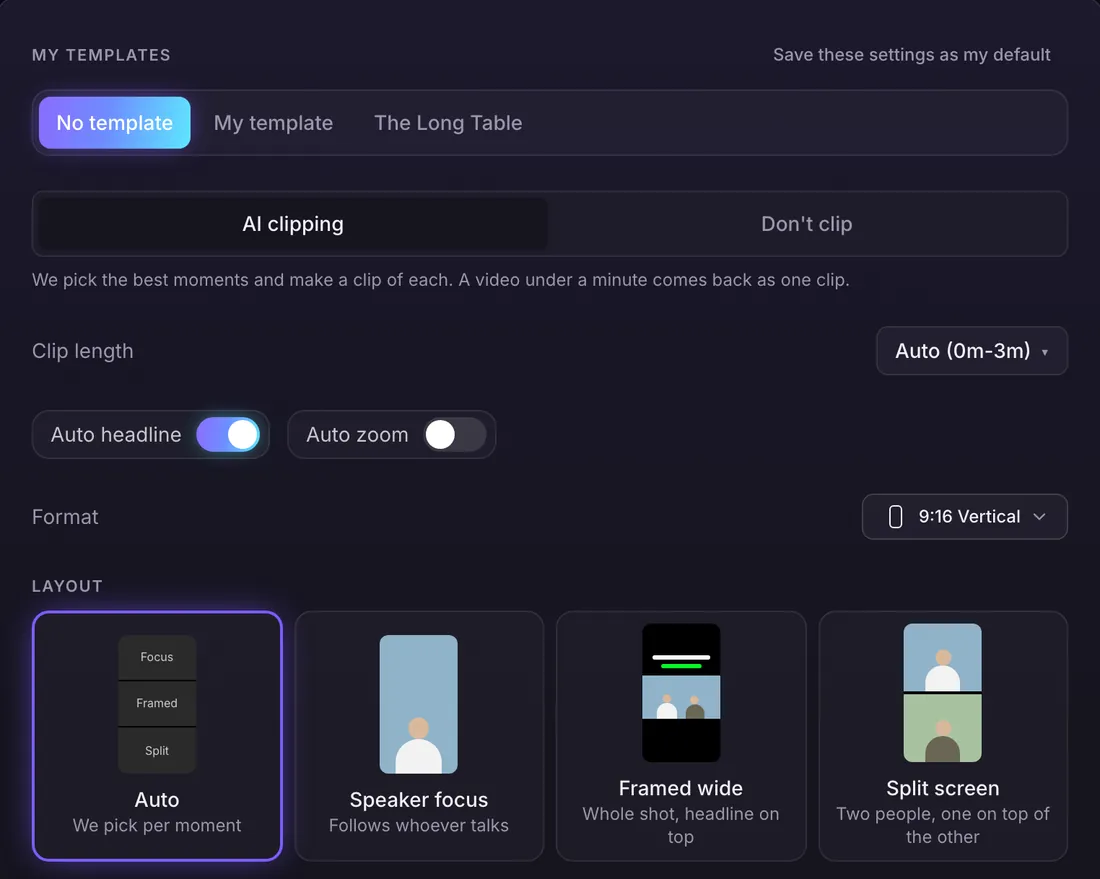Click the LAYOUT heading
This screenshot has width=1100, height=879.
point(67,586)
